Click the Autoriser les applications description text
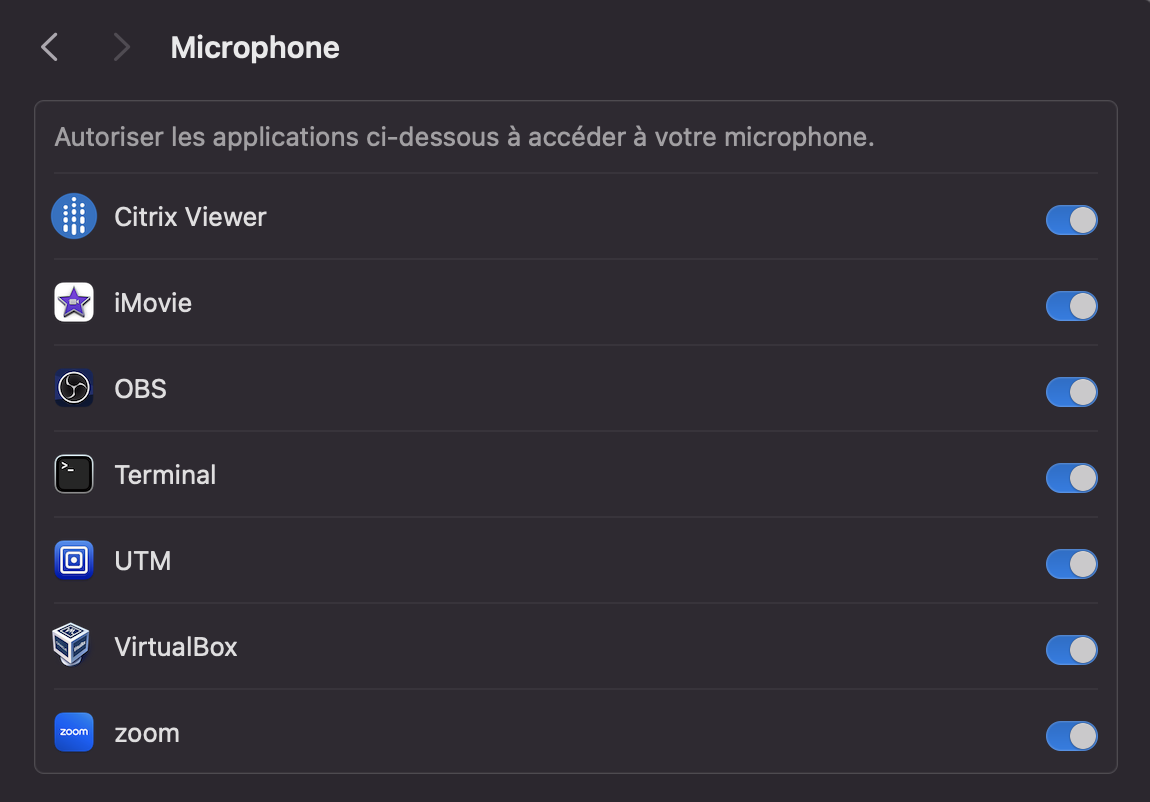Viewport: 1150px width, 802px height. (464, 137)
